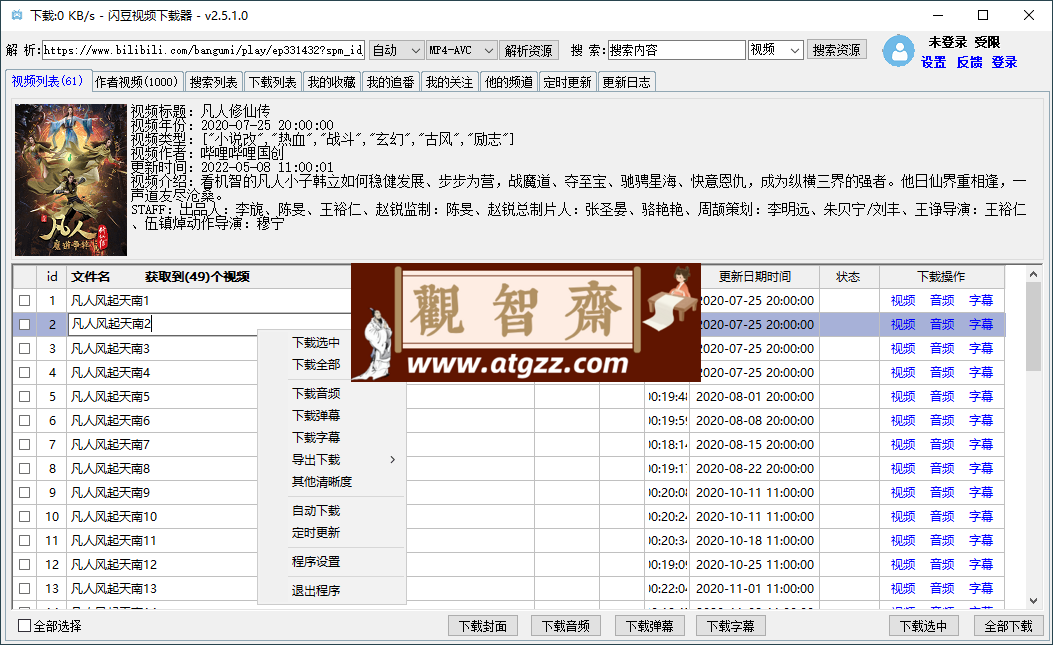This screenshot has width=1053, height=645.
Task: Check the checkbox for 凡人风起天南9
Action: pos(25,492)
